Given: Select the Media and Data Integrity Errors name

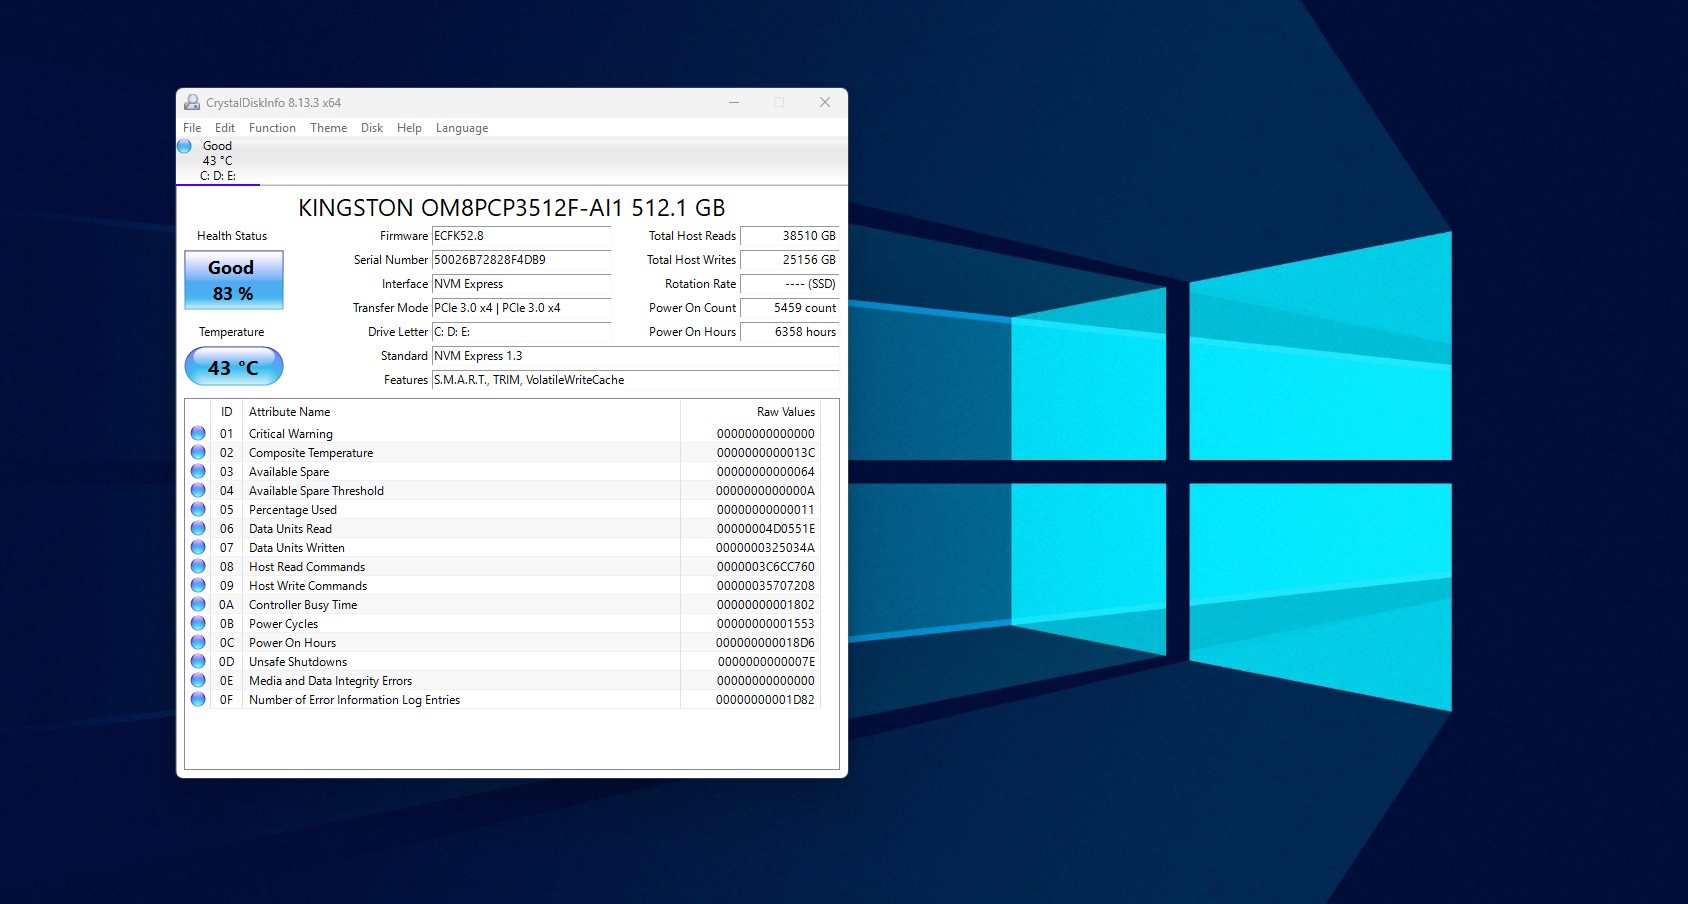Looking at the screenshot, I should coord(330,681).
